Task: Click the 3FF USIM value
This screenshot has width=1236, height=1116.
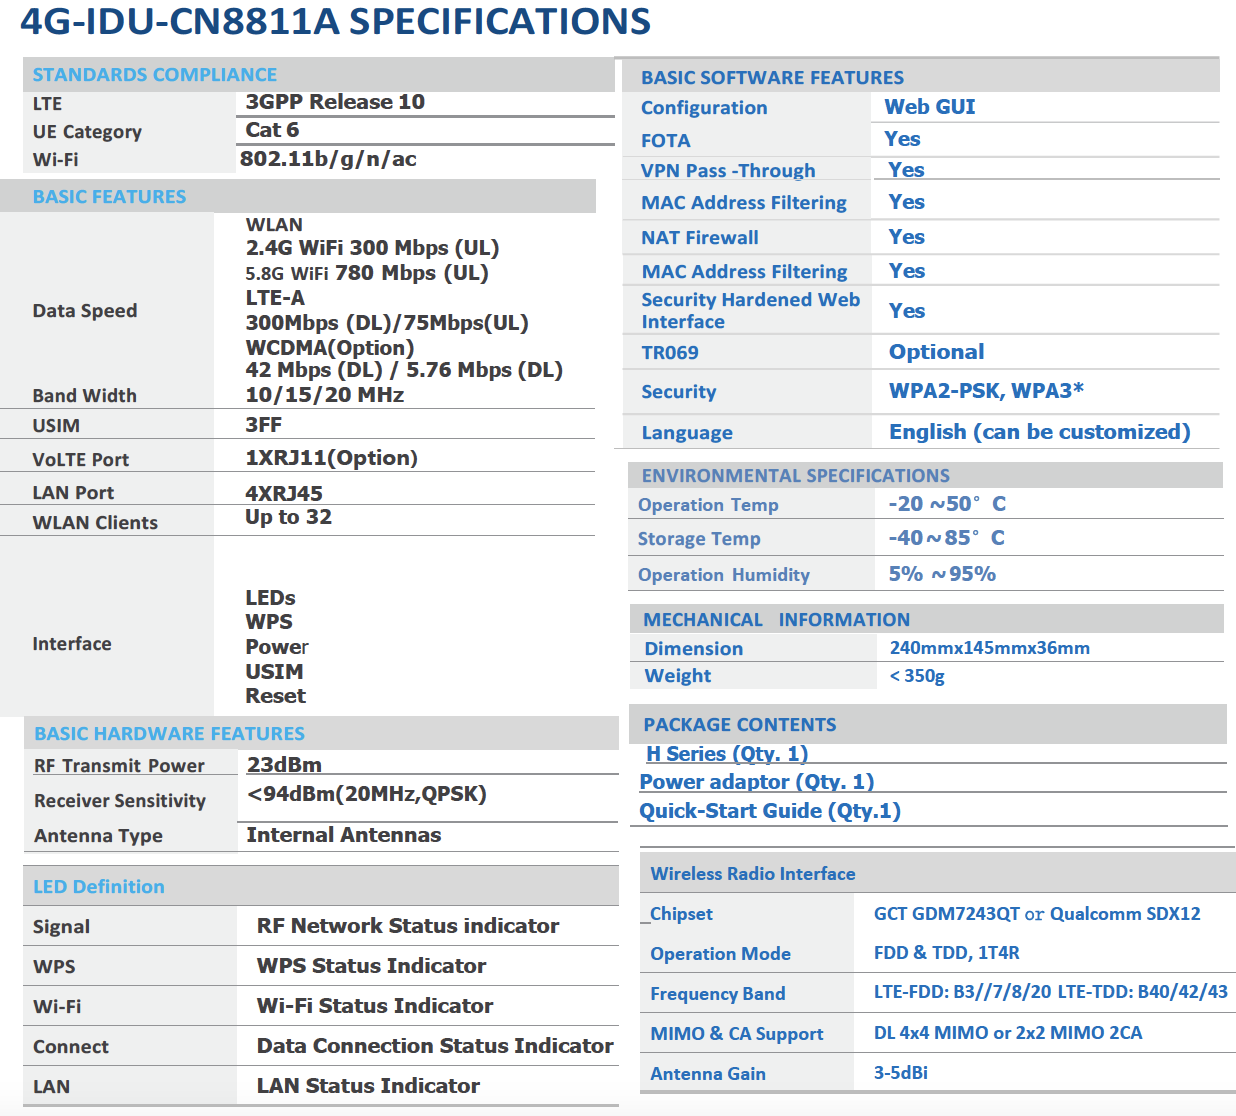Action: 264,425
